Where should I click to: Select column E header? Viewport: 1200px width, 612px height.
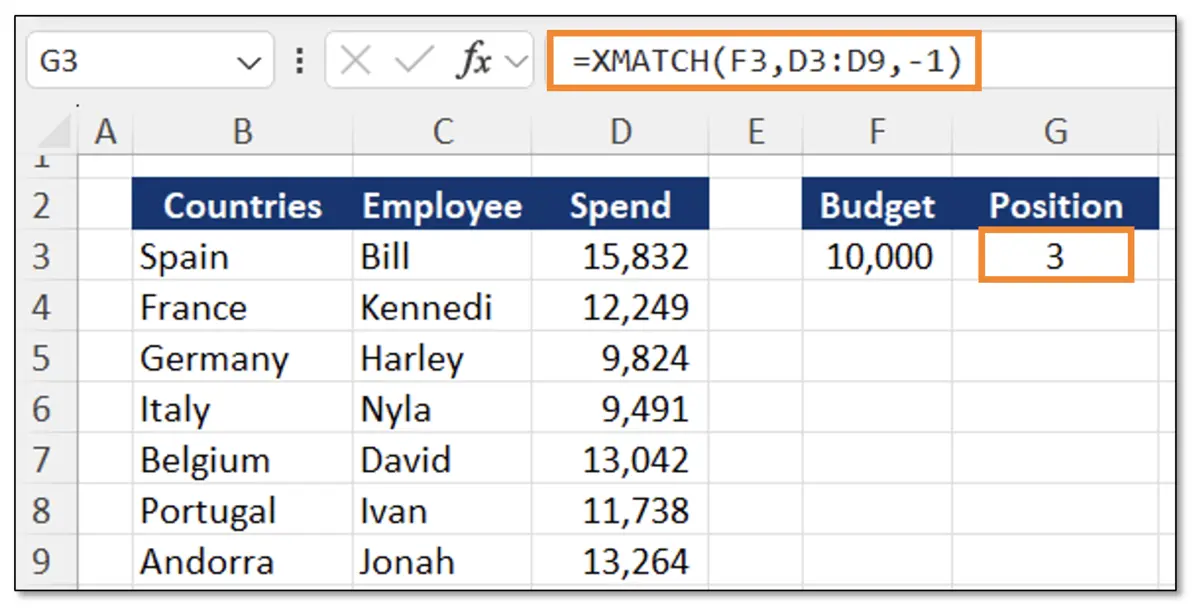[756, 131]
